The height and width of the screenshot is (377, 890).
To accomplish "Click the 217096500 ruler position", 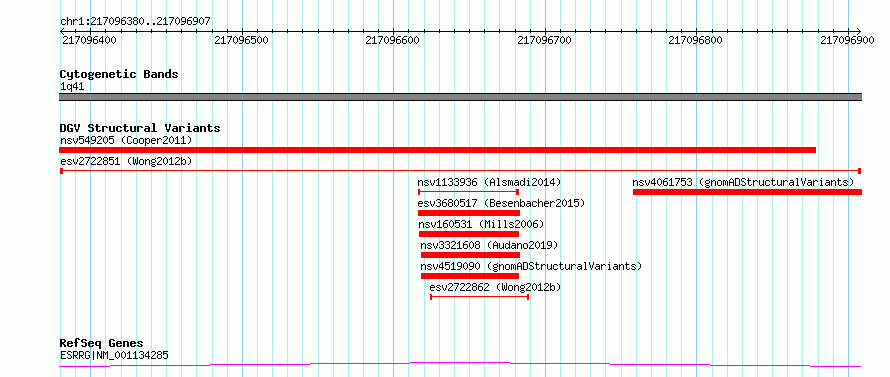I will (242, 40).
